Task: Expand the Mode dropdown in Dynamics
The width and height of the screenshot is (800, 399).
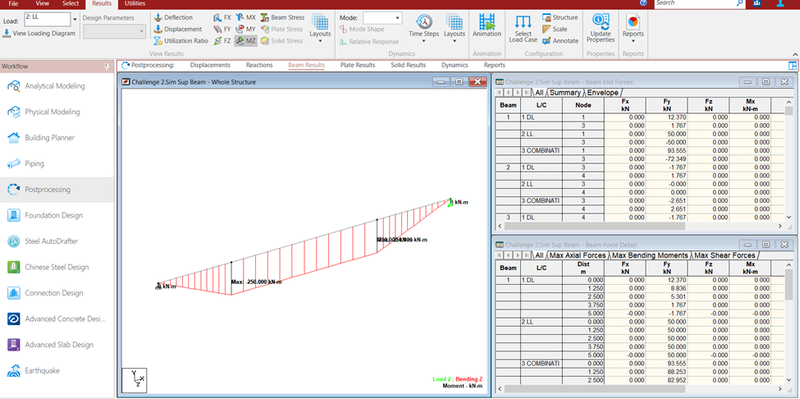Action: tap(383, 18)
